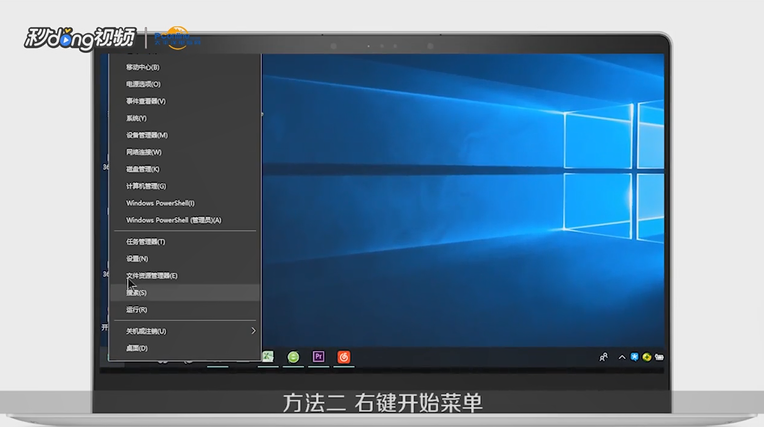Screen dimensions: 764x427
Task: Expand the 关机或注销 submenu arrow
Action: [x=253, y=331]
